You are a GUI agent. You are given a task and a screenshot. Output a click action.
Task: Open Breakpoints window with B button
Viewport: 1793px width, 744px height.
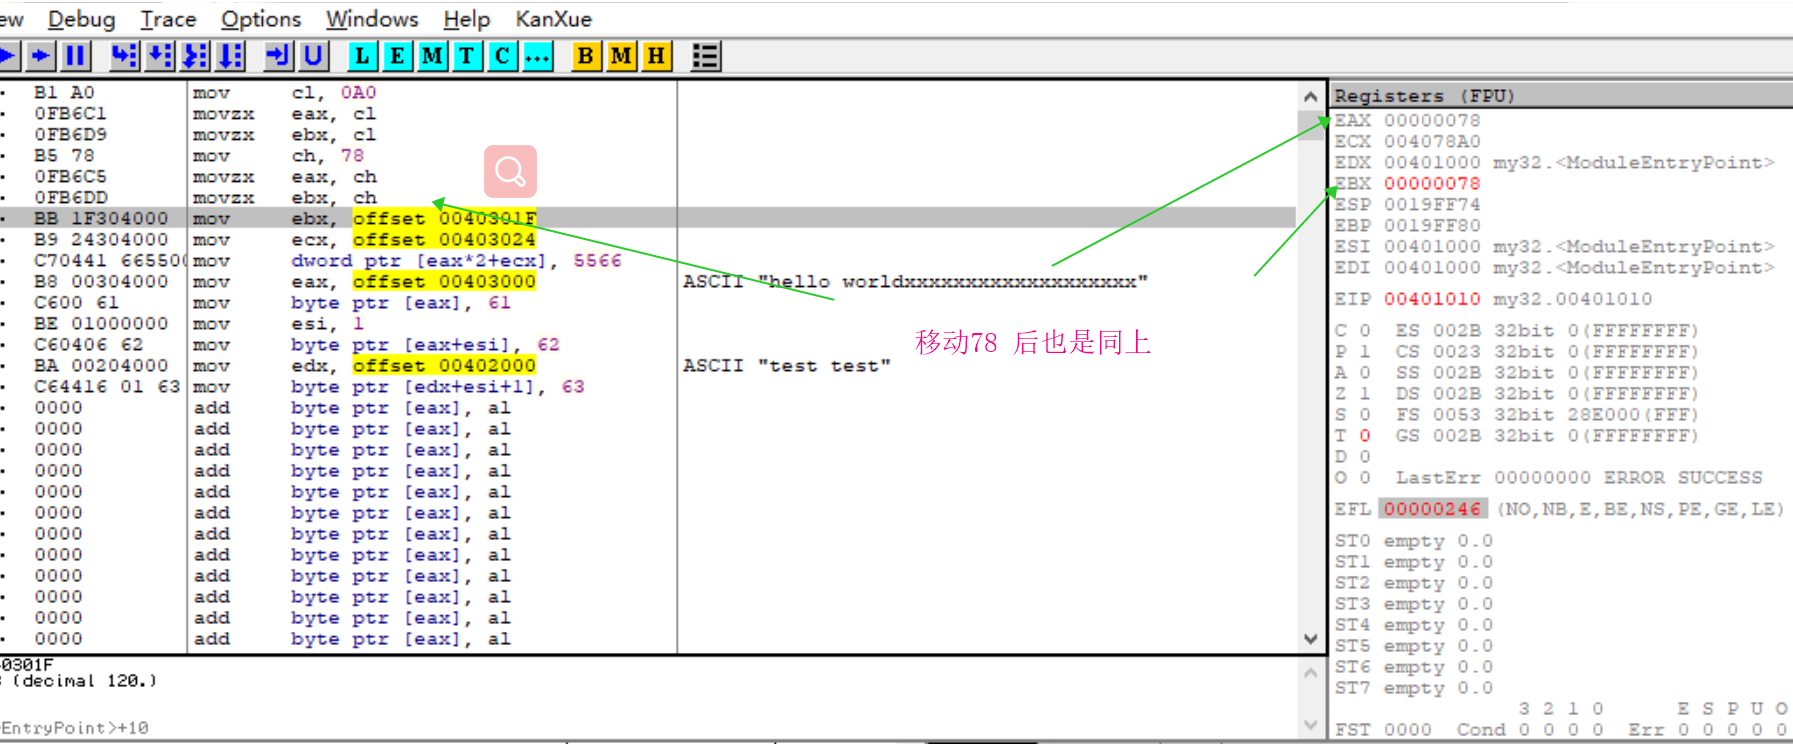[x=586, y=56]
